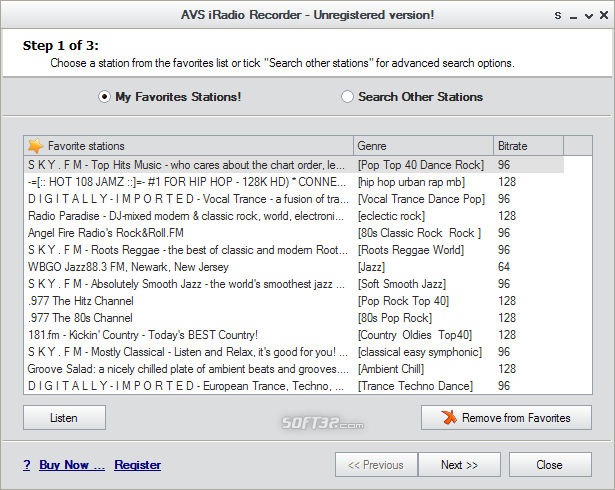The image size is (615, 490).
Task: Click Remove from Favorites button
Action: pos(506,418)
